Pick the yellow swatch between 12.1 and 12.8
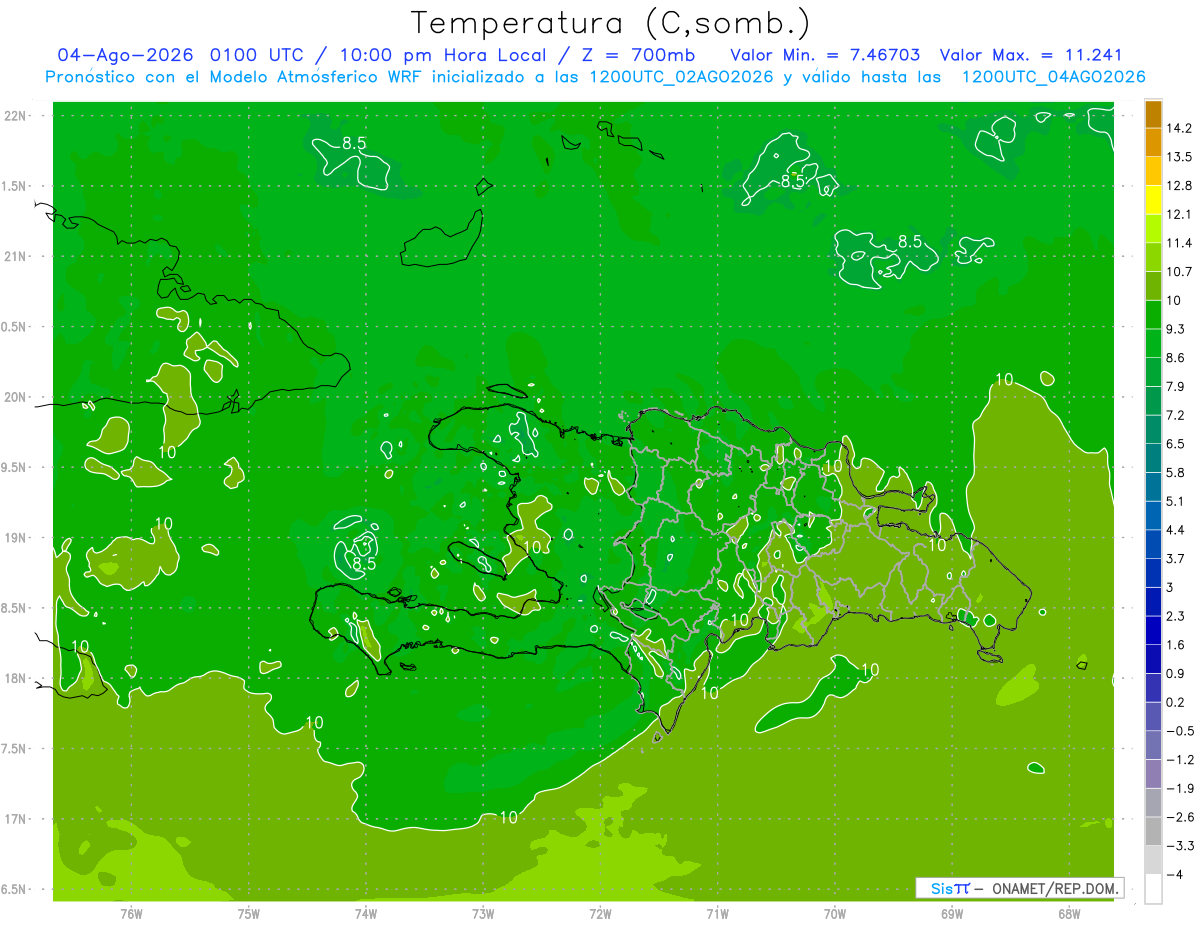Screen dimensions: 1200x927 point(1153,200)
